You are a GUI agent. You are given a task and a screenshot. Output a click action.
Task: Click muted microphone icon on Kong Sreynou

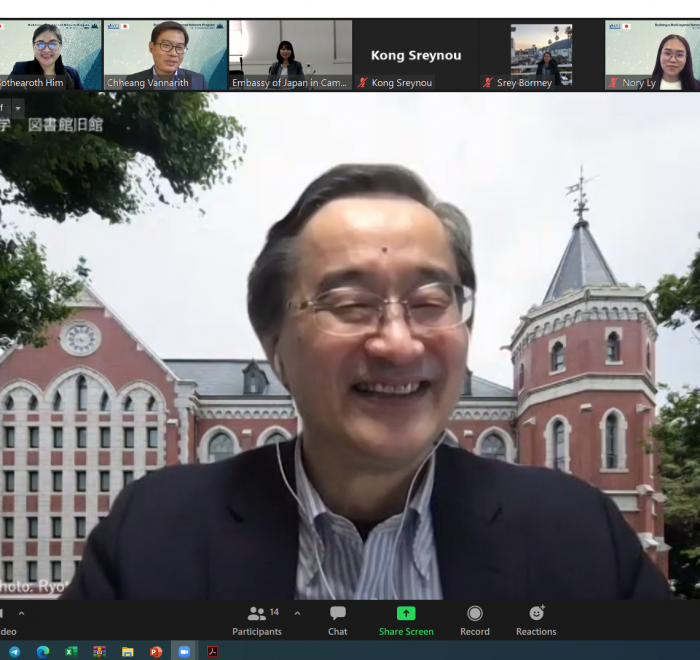point(363,83)
